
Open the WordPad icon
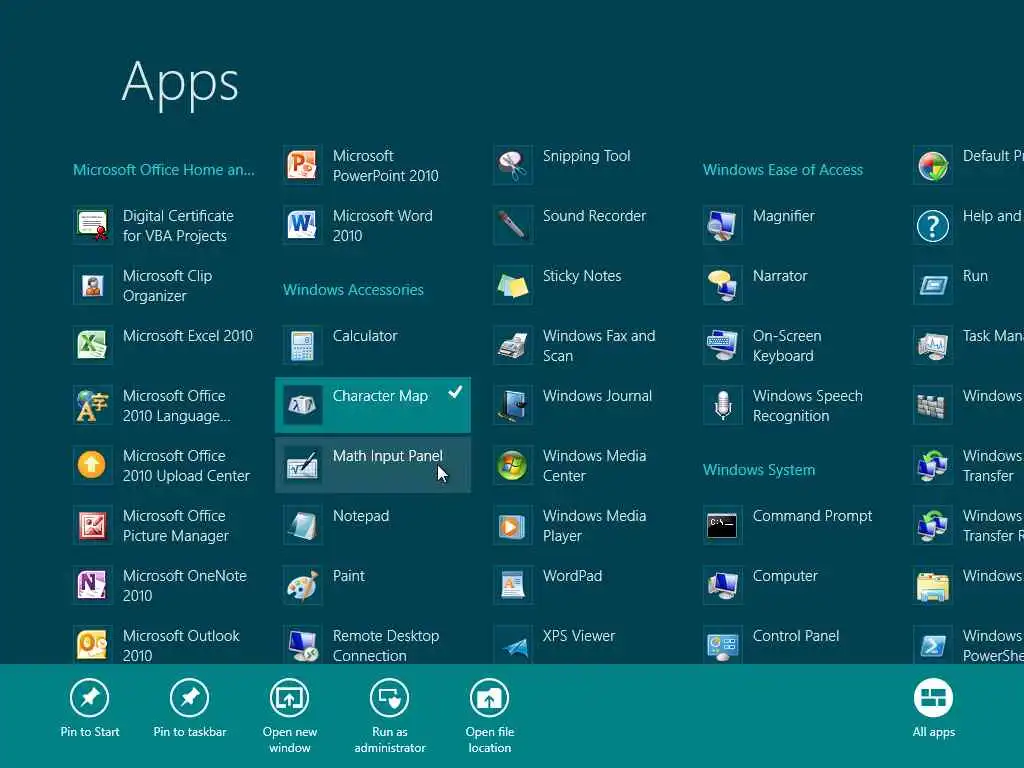coord(513,586)
